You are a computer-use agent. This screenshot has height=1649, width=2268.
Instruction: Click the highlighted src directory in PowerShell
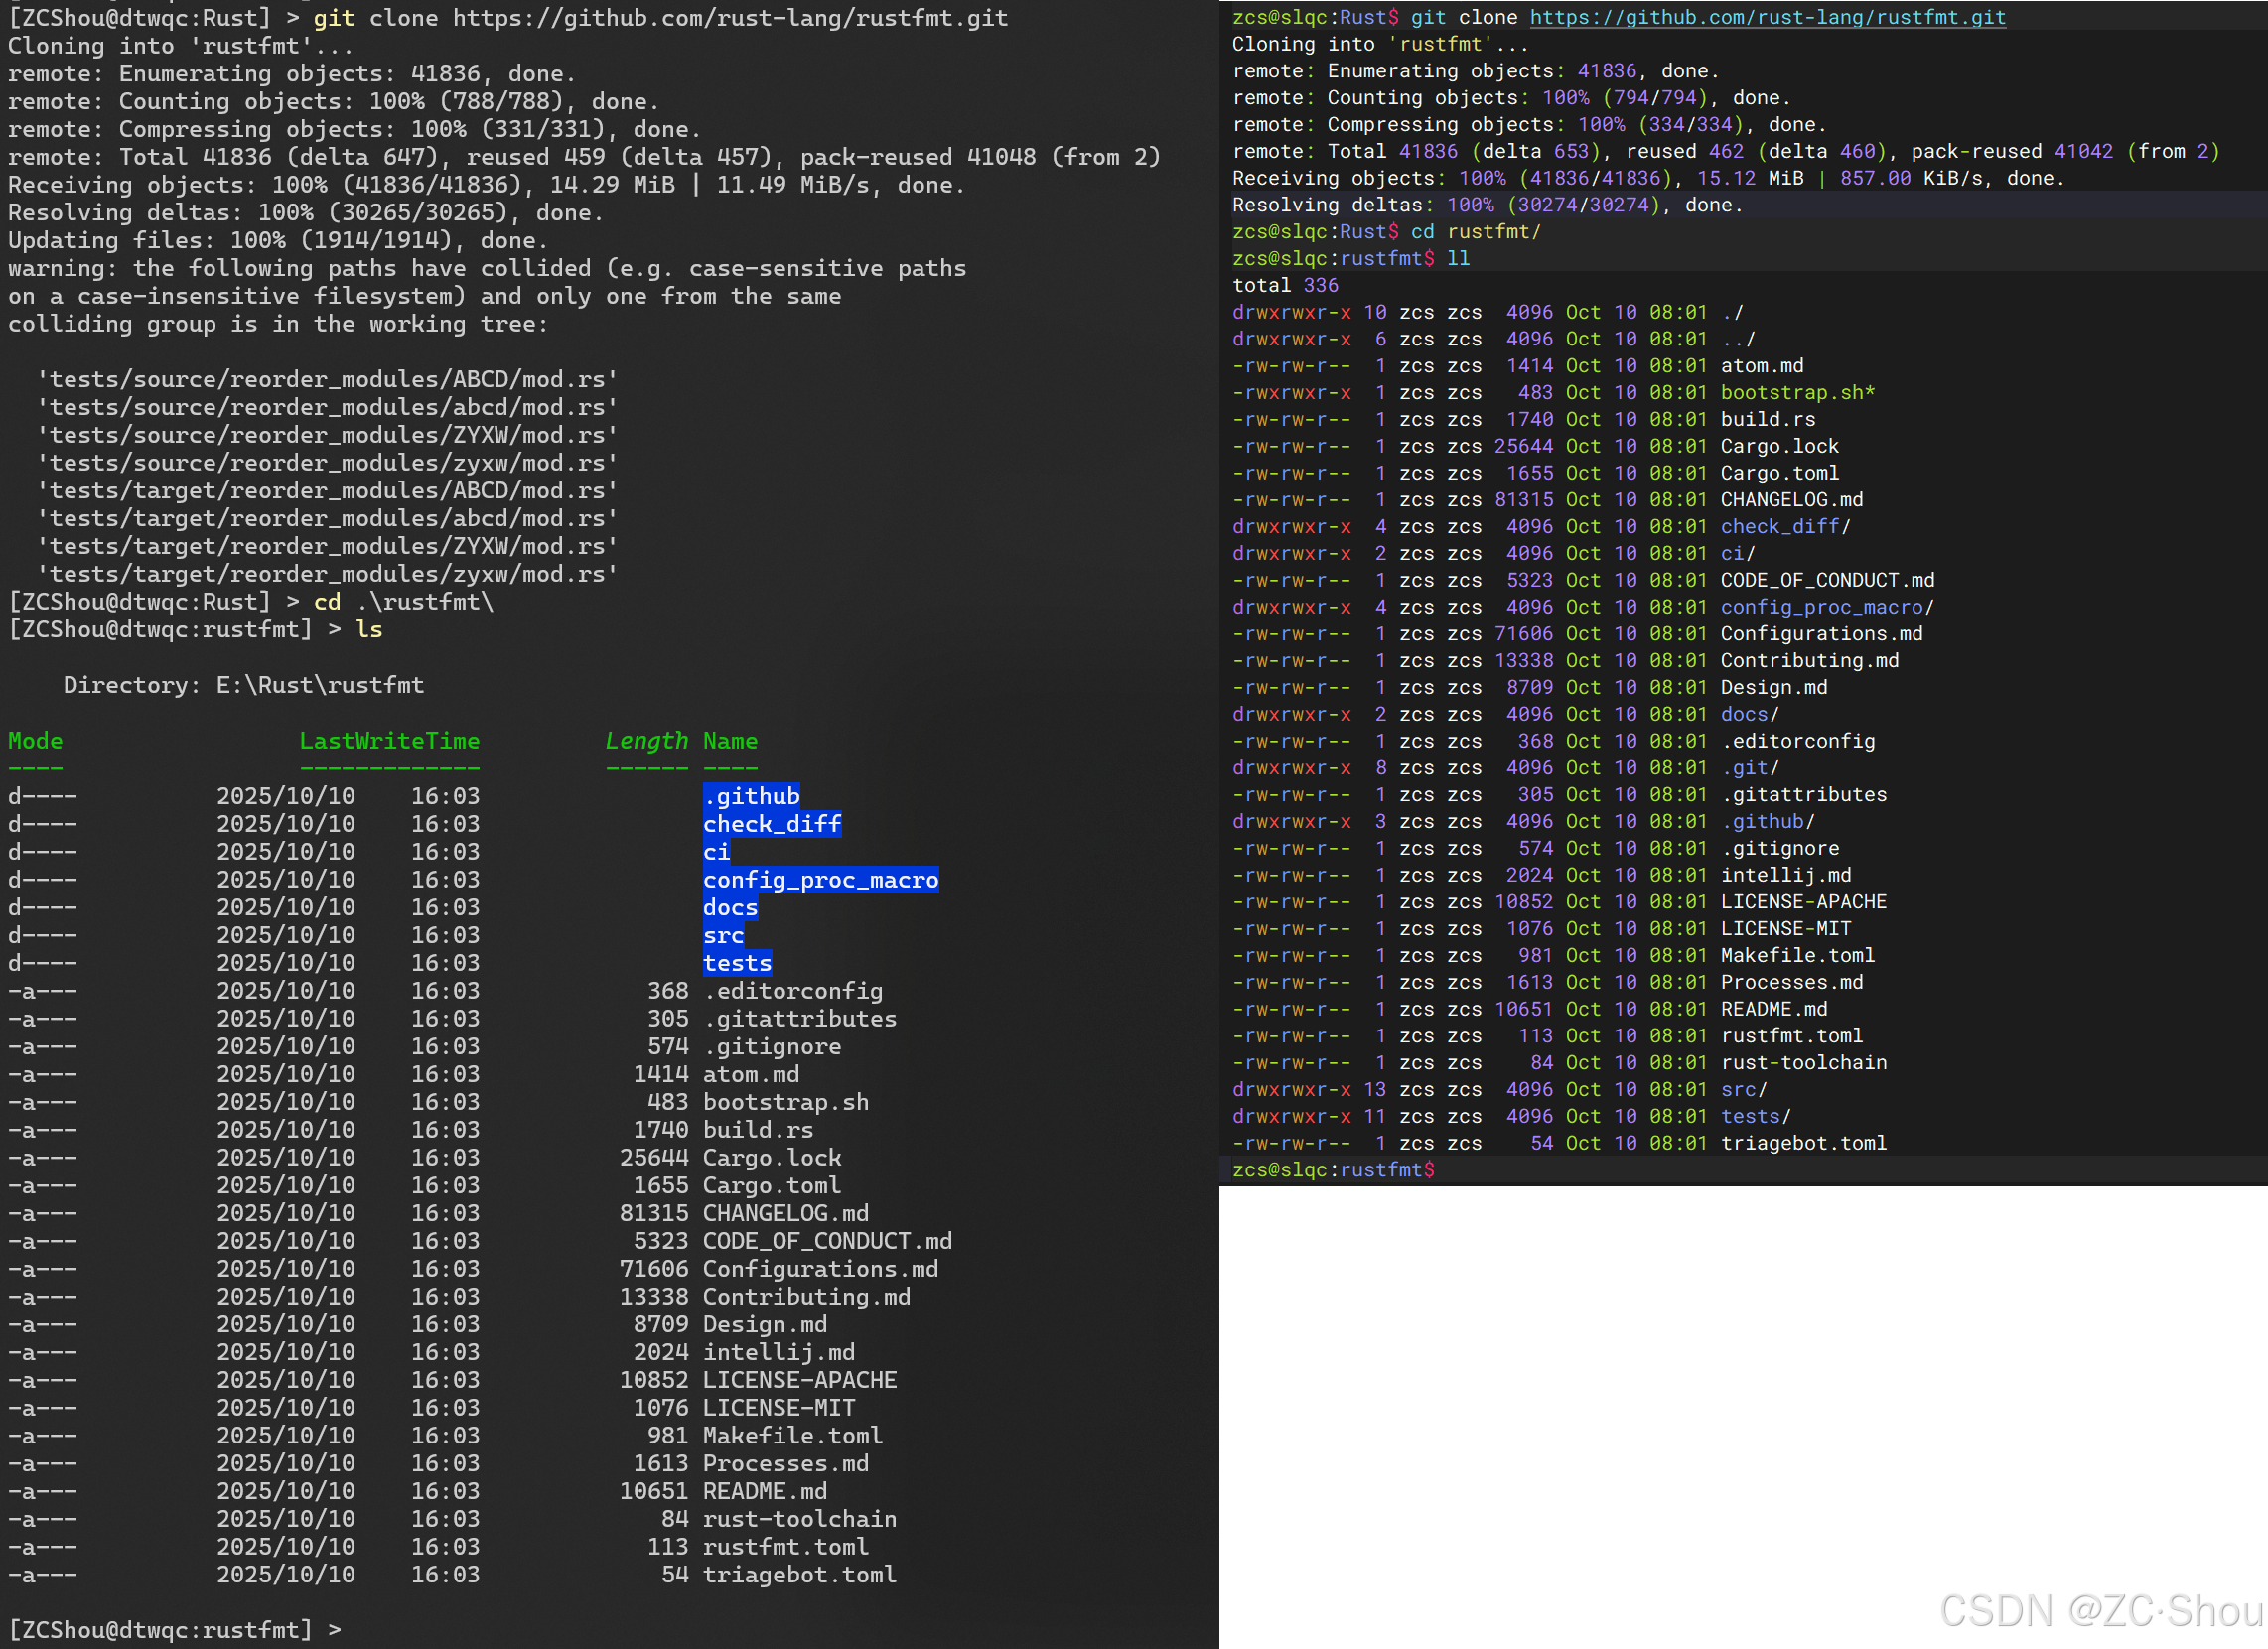coord(723,935)
